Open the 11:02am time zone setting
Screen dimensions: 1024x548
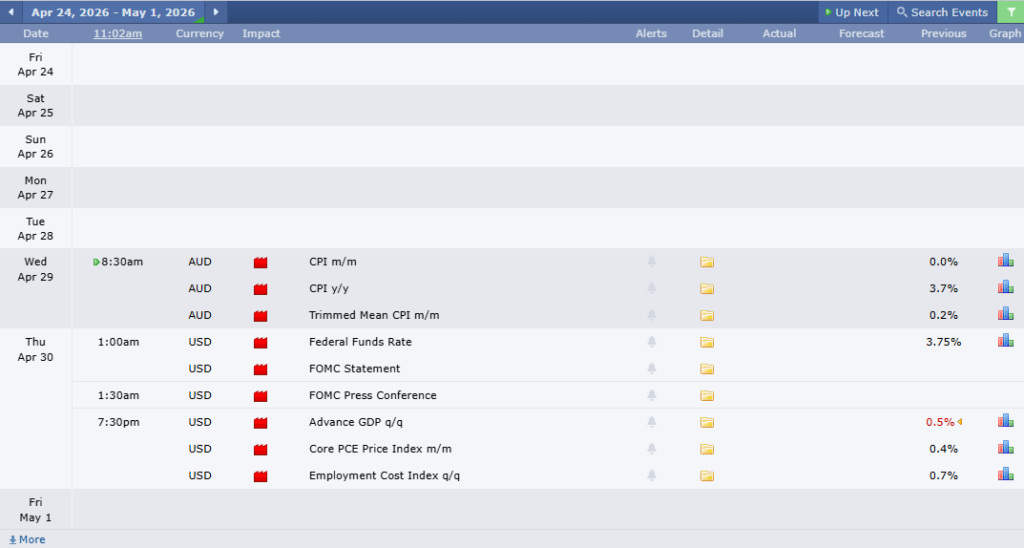(x=118, y=33)
